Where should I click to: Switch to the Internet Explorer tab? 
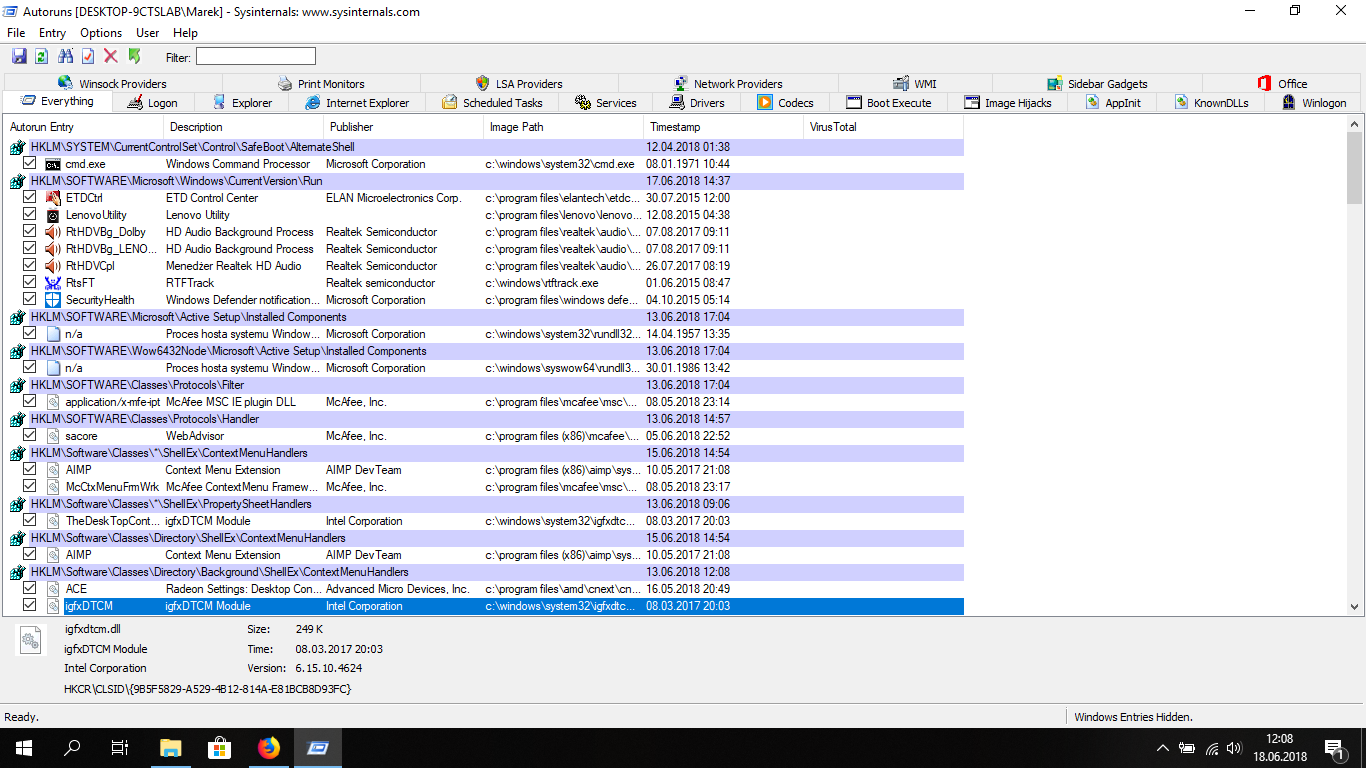point(357,102)
